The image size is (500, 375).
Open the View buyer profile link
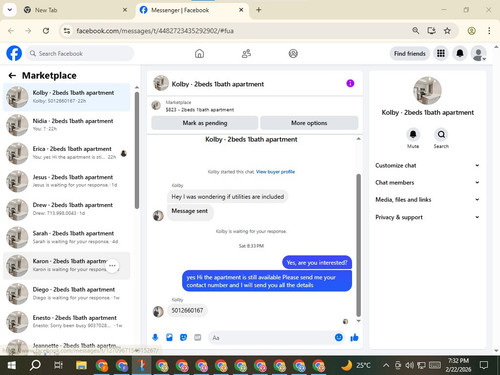coord(275,172)
